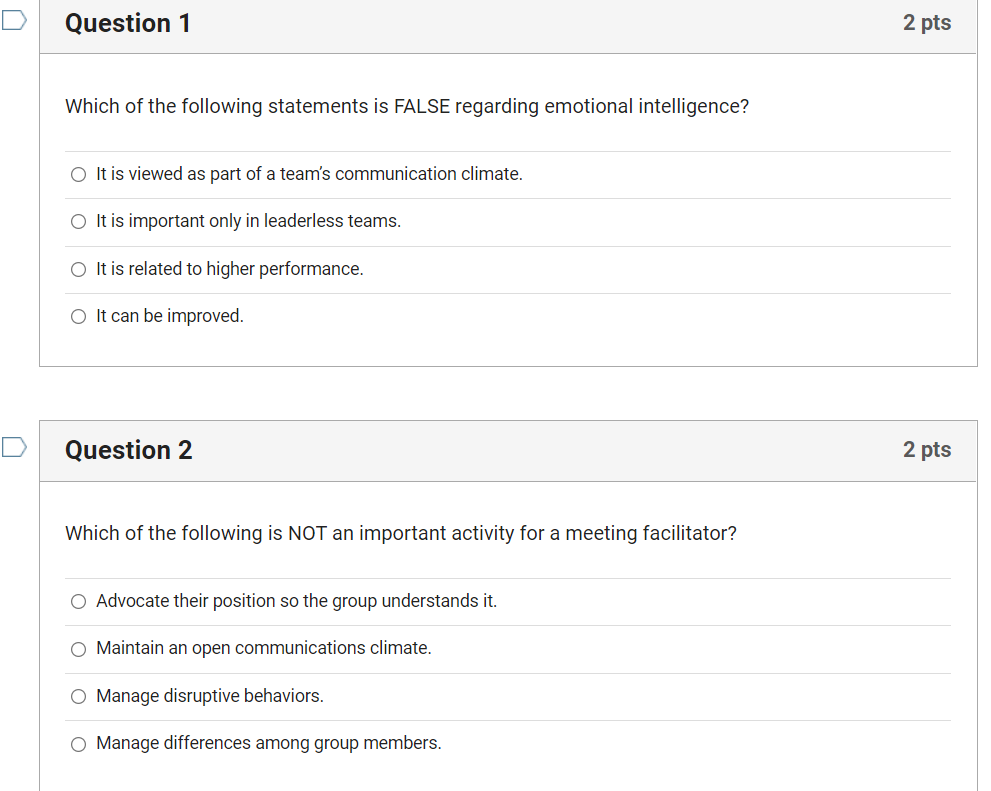Image resolution: width=991 pixels, height=791 pixels.
Task: Select the communication climate answer in Question 1
Action: click(x=78, y=174)
